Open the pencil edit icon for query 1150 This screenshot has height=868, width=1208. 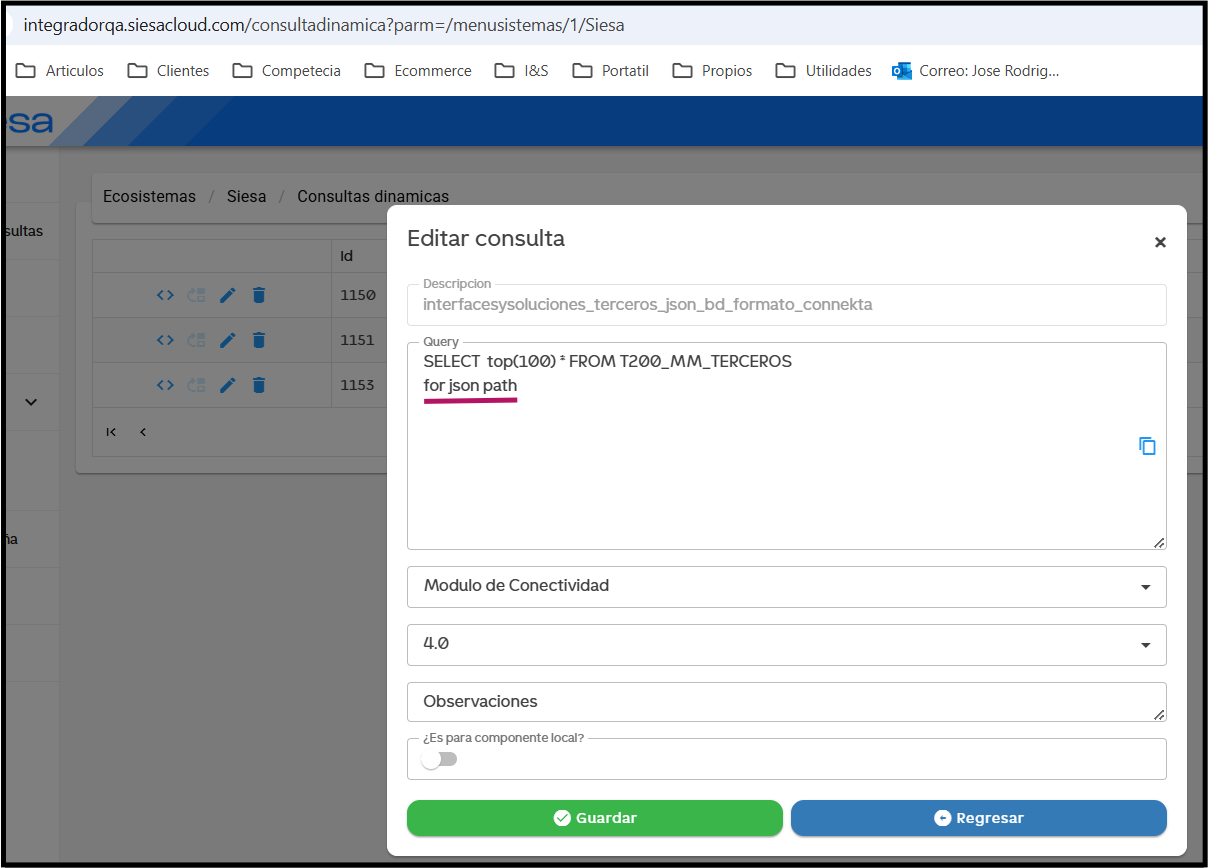(227, 295)
